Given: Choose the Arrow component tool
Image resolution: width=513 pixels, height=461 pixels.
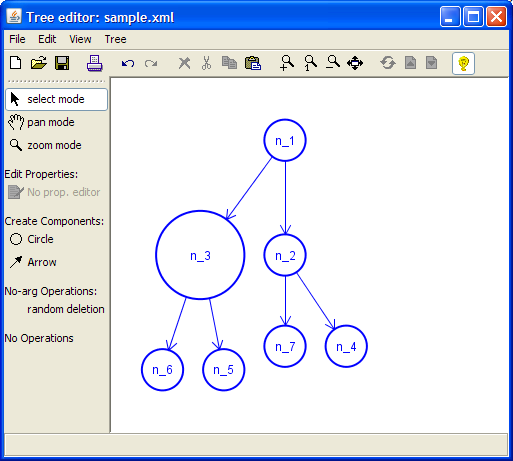Looking at the screenshot, I should (33, 262).
